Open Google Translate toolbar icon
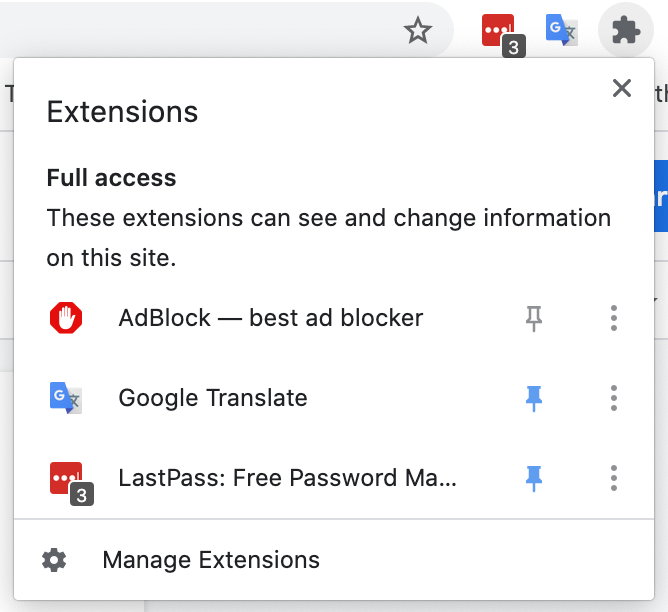This screenshot has width=668, height=612. click(x=561, y=30)
